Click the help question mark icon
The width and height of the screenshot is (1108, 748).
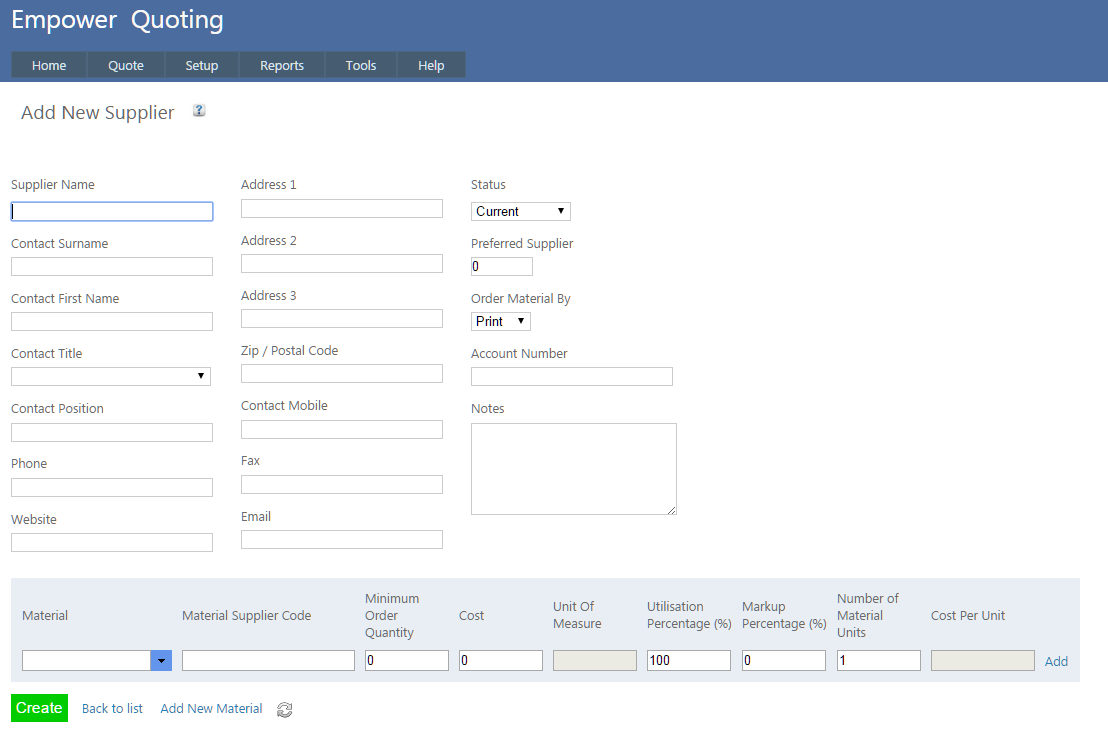199,111
